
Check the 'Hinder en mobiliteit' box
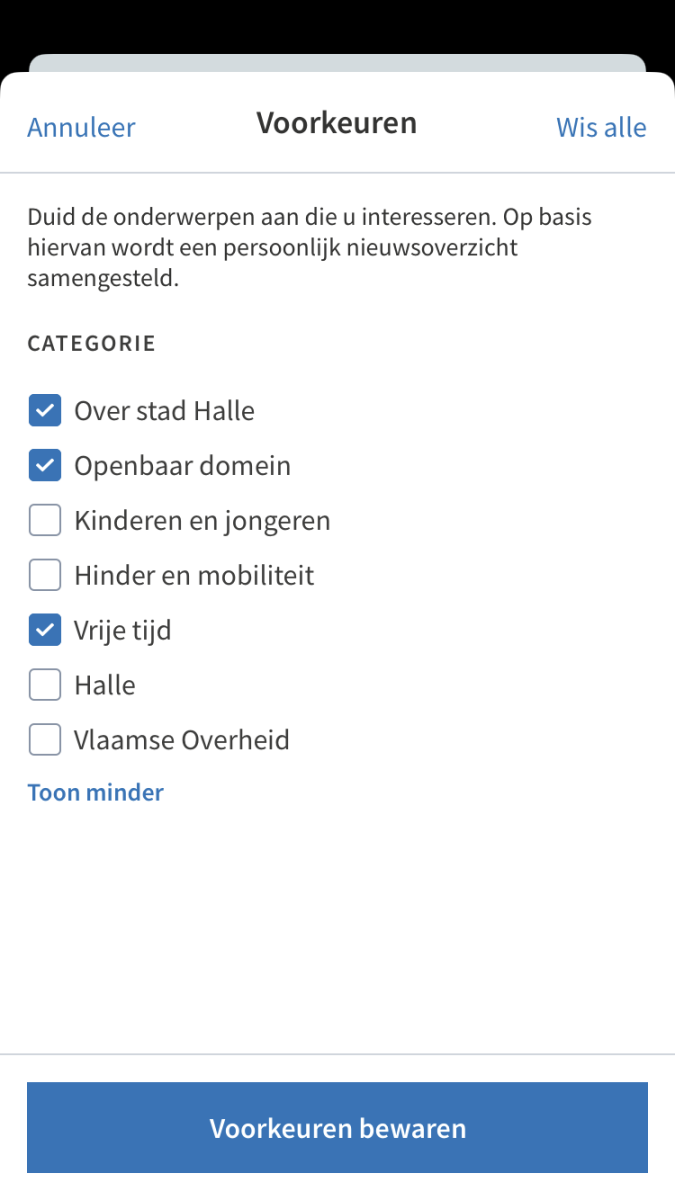(44, 575)
